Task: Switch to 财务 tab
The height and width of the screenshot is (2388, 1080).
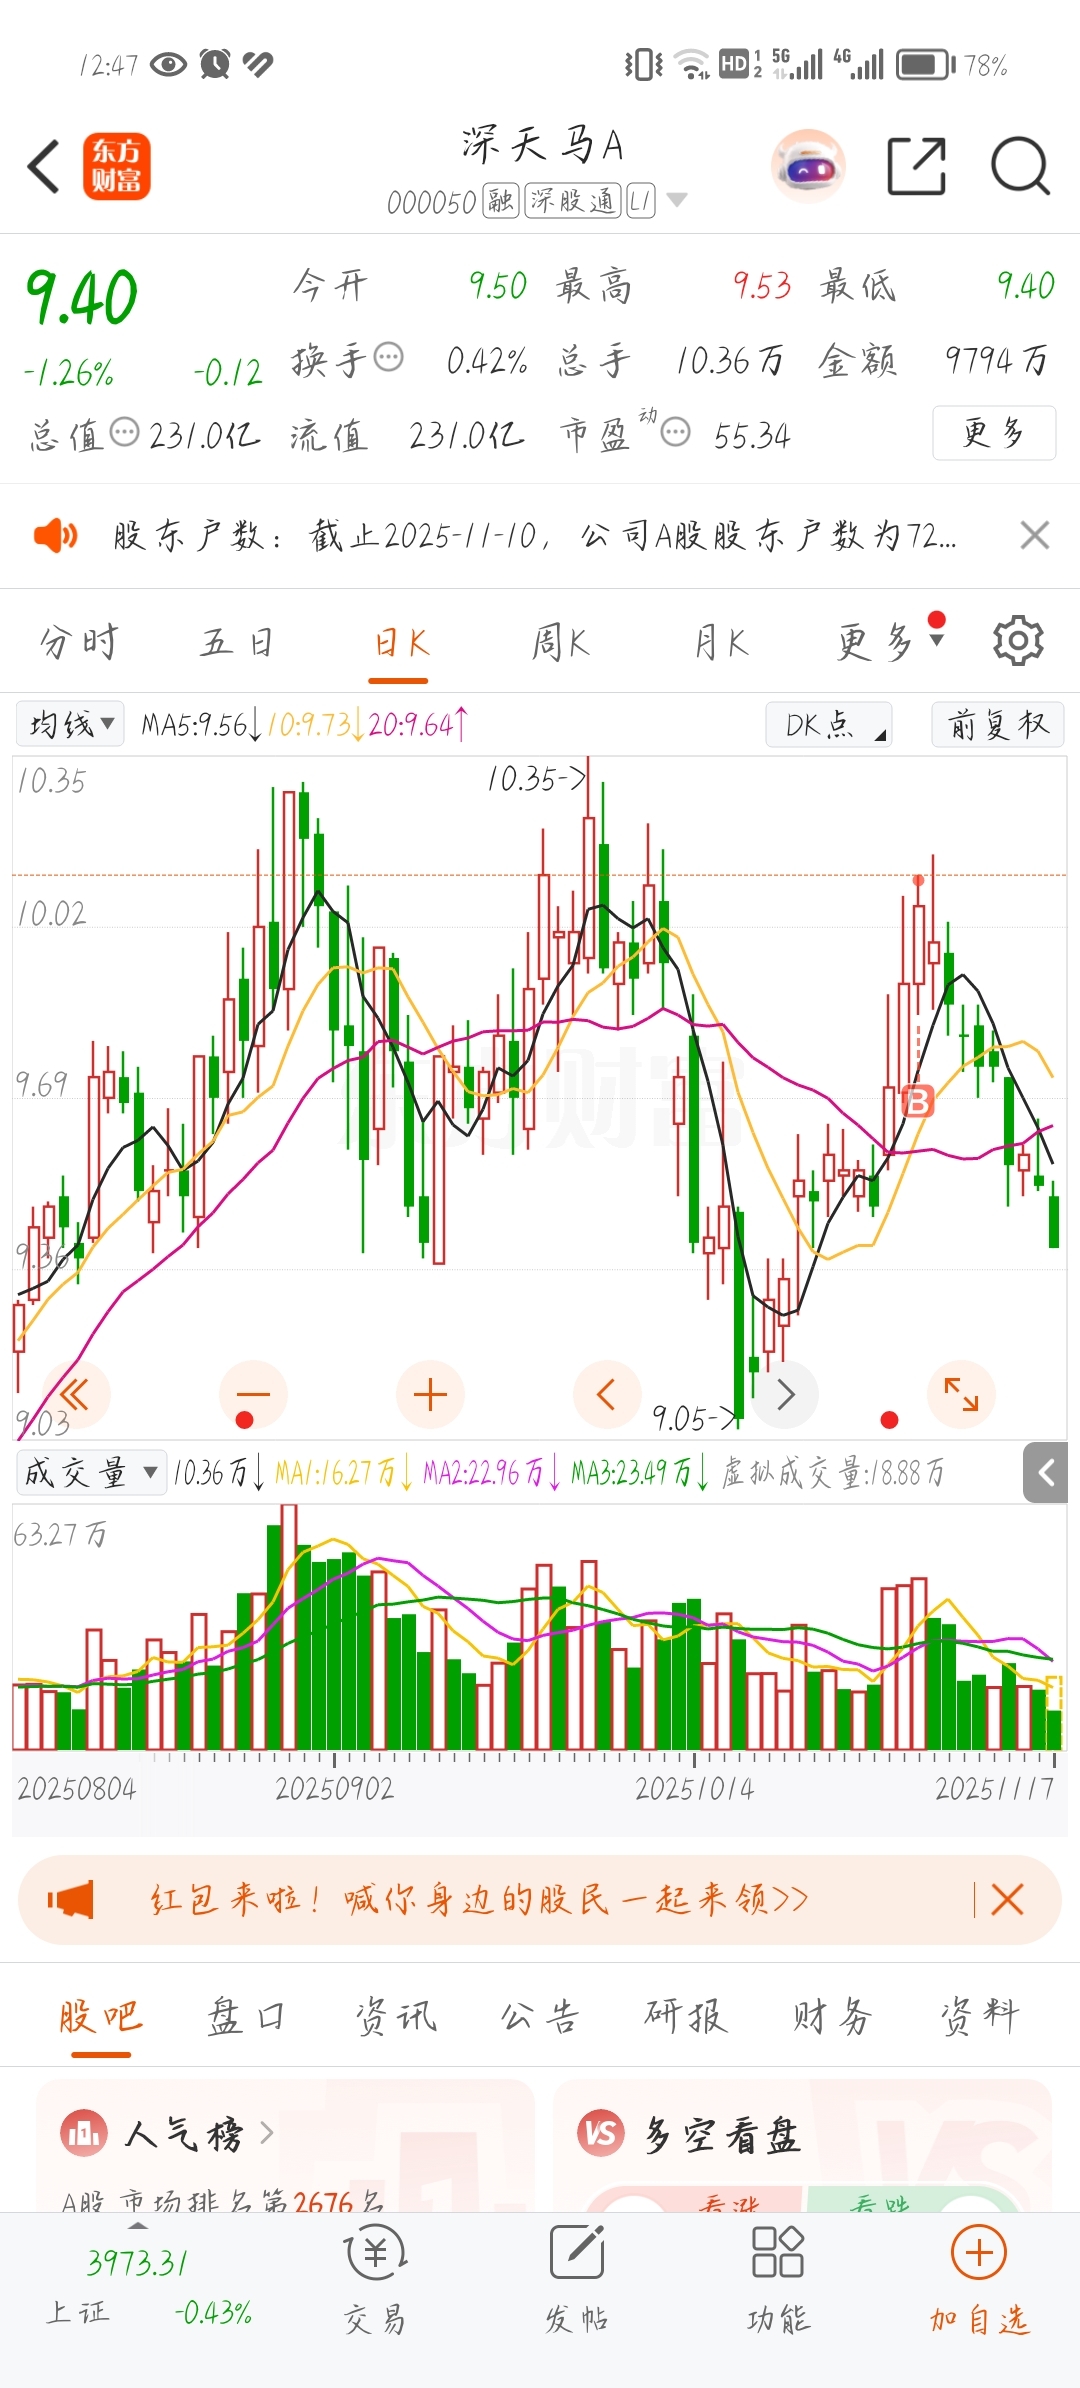Action: pos(832,2016)
